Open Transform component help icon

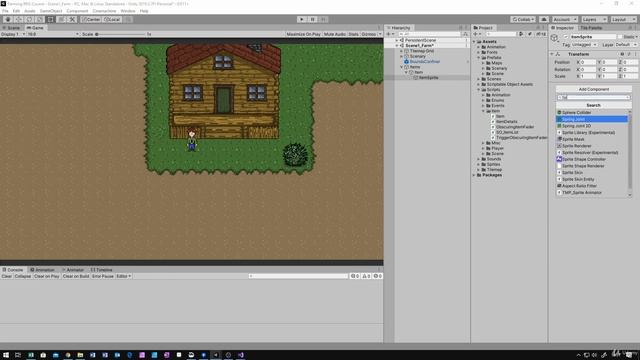[622, 54]
